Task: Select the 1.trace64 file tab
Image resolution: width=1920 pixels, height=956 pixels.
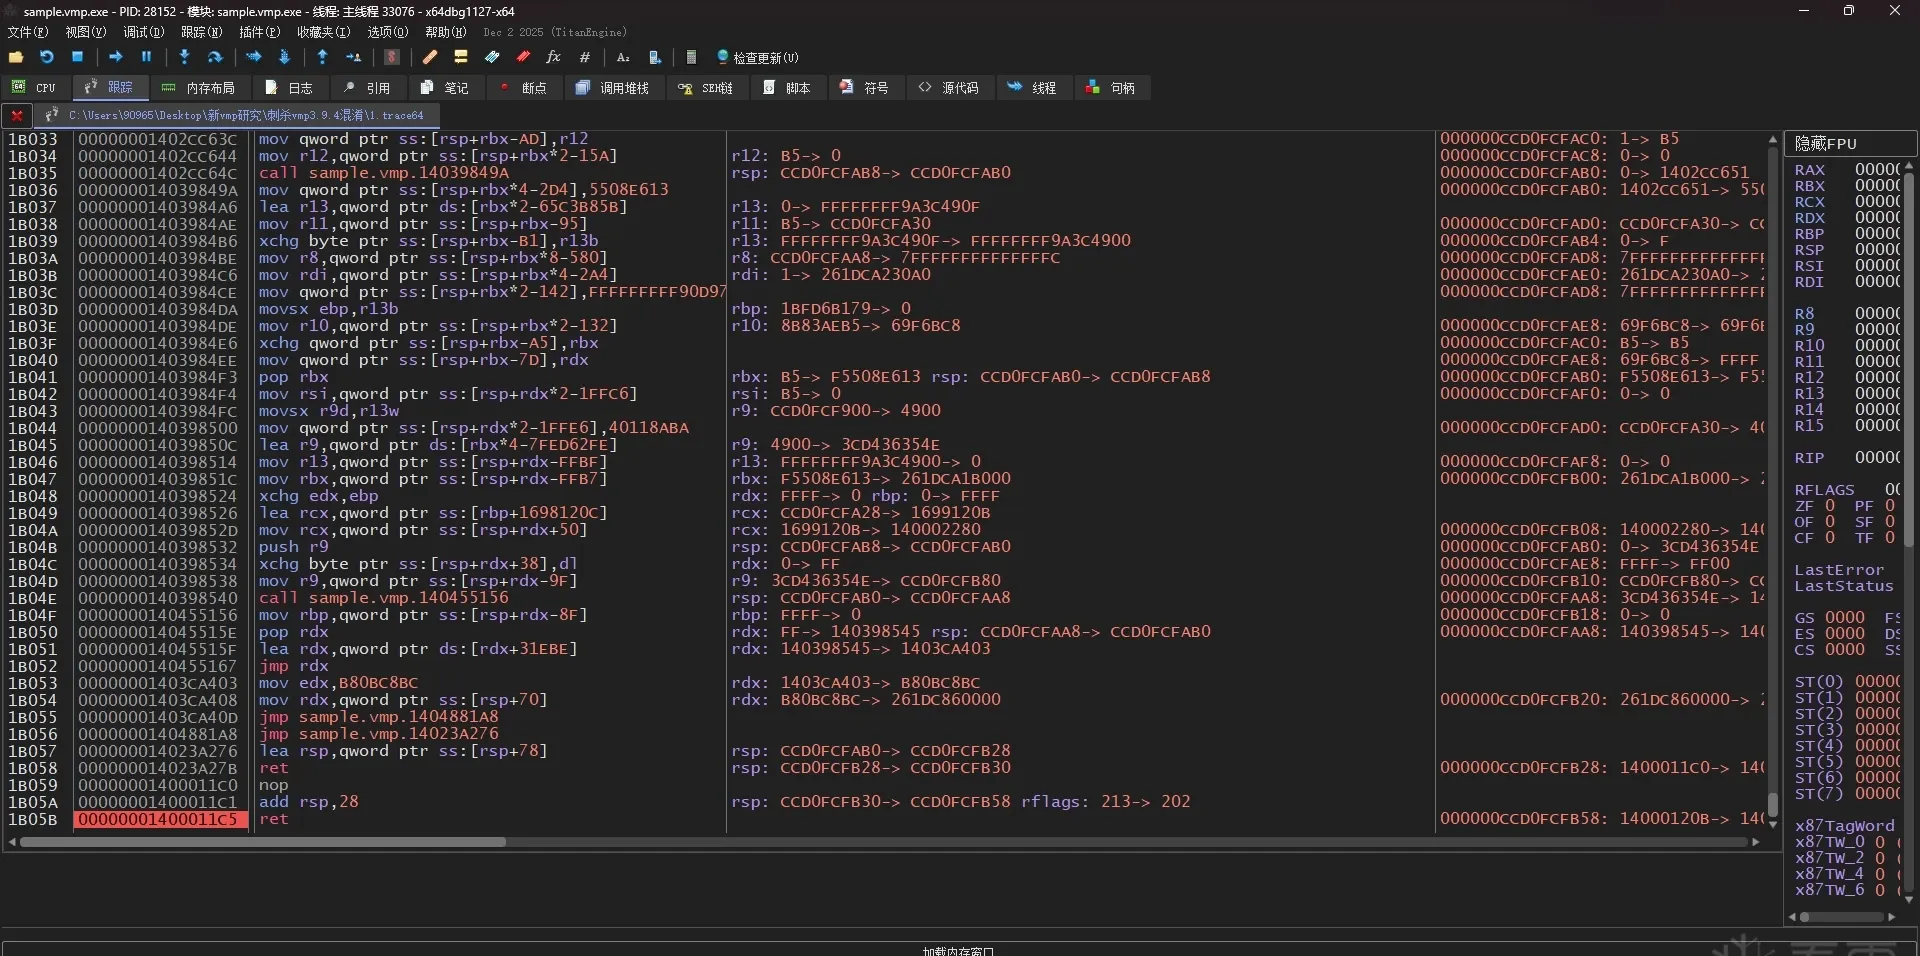Action: [x=236, y=115]
